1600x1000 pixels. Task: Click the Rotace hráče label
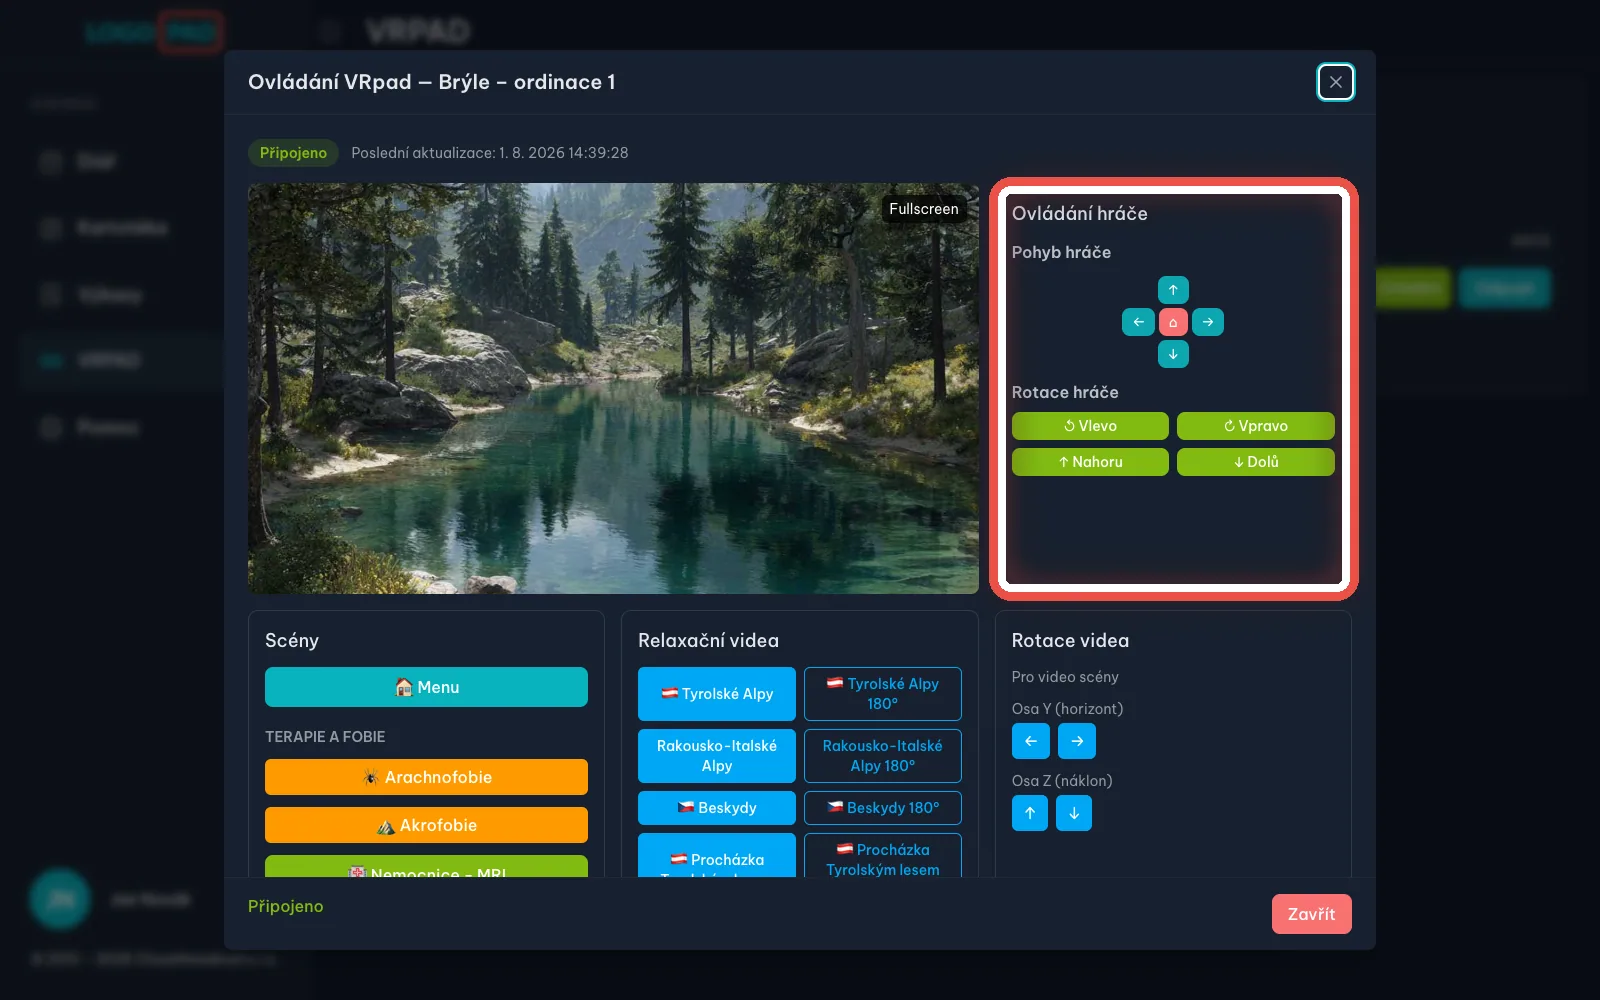point(1065,392)
